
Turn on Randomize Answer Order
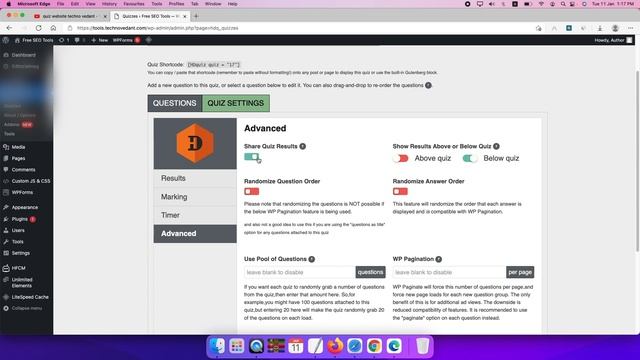tap(400, 191)
